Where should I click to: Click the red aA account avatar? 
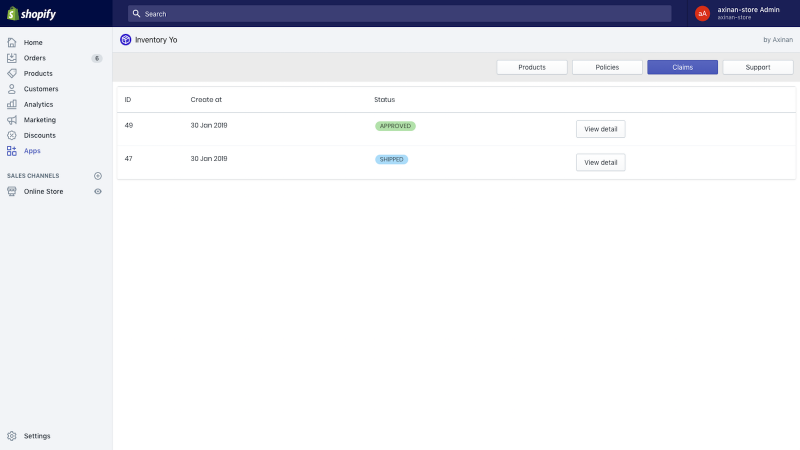703,14
